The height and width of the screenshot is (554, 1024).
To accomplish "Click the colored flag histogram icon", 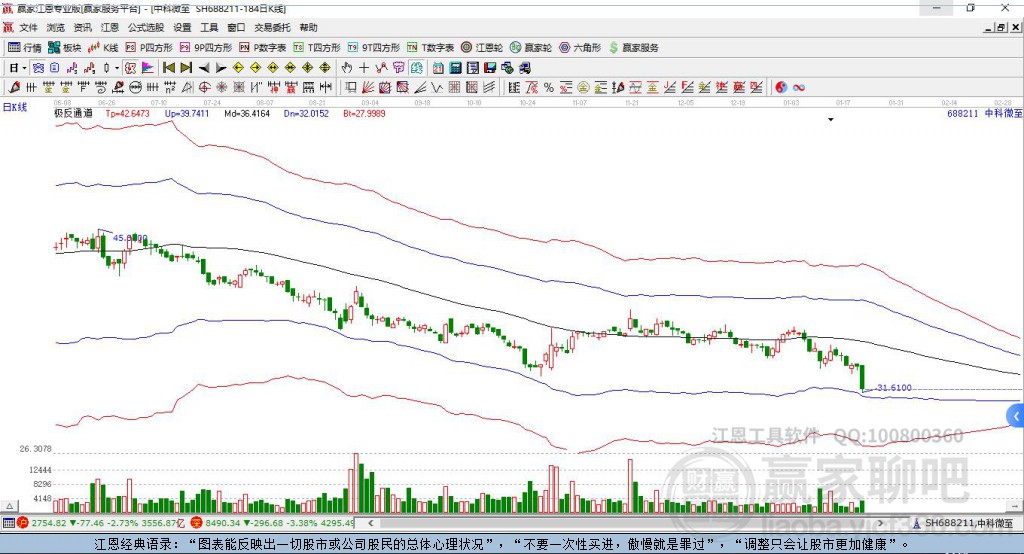I will click(148, 68).
